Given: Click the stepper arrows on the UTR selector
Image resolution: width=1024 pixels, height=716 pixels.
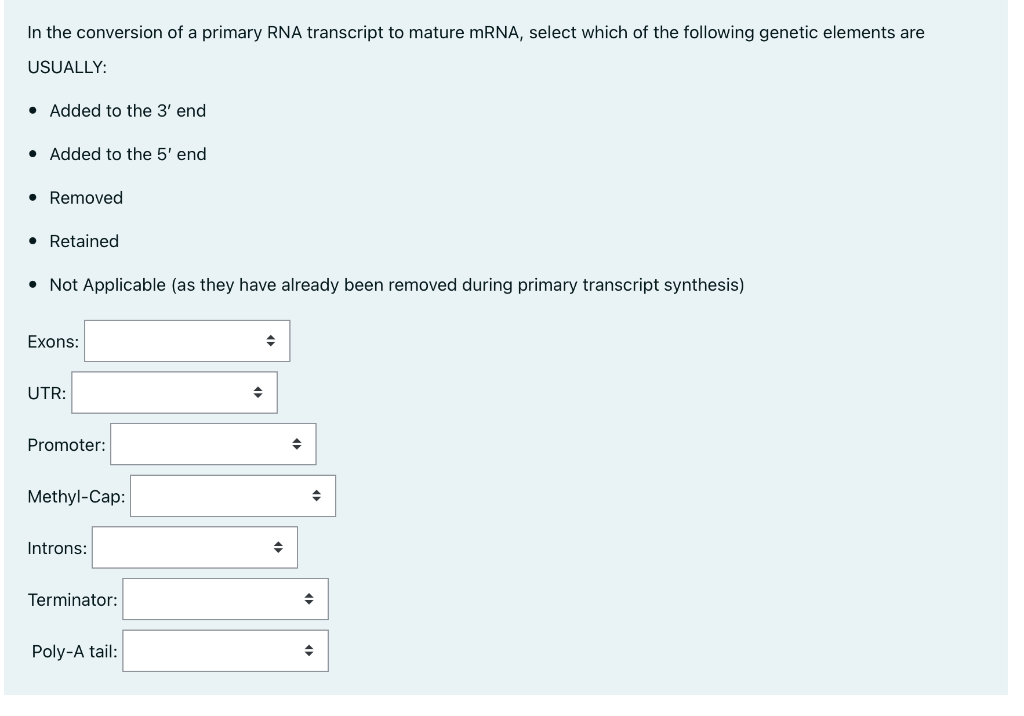Looking at the screenshot, I should 258,392.
